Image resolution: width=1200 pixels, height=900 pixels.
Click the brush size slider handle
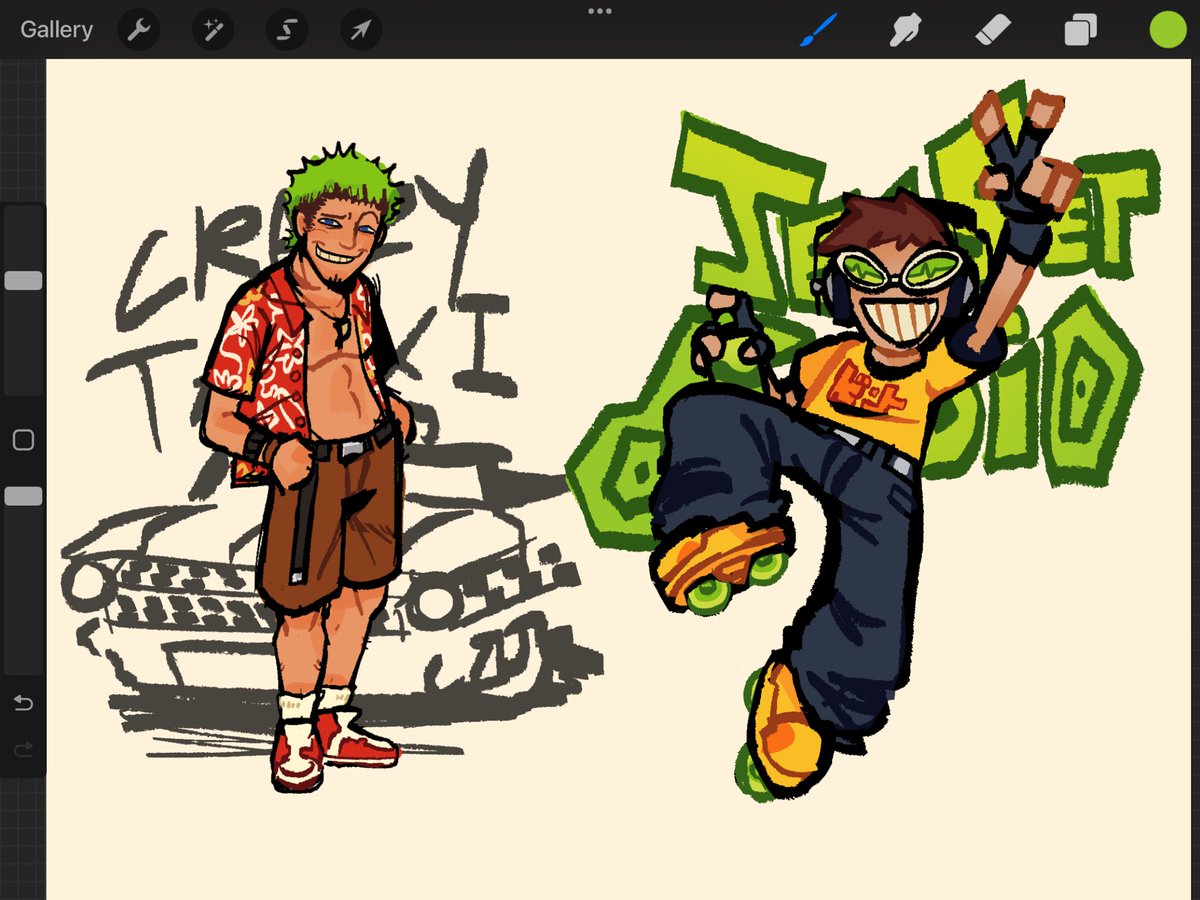point(23,281)
